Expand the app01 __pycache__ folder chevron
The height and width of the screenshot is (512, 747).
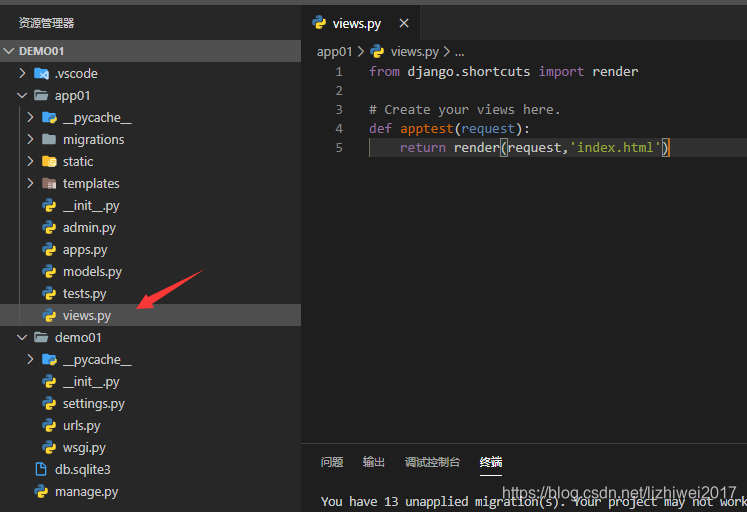[x=30, y=117]
